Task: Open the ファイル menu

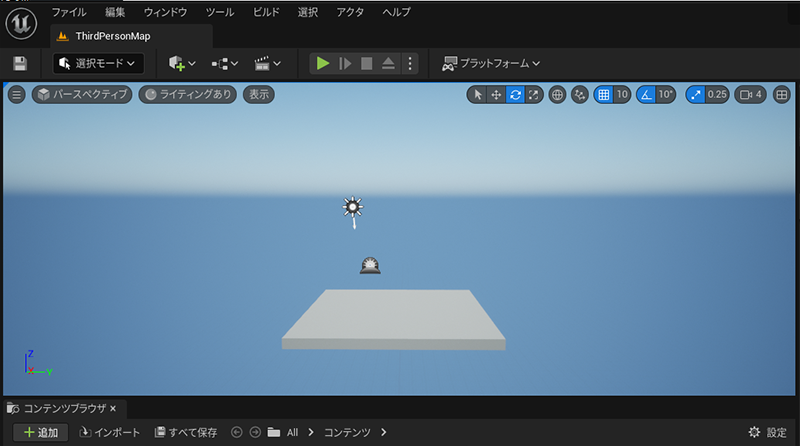Action: pyautogui.click(x=68, y=12)
